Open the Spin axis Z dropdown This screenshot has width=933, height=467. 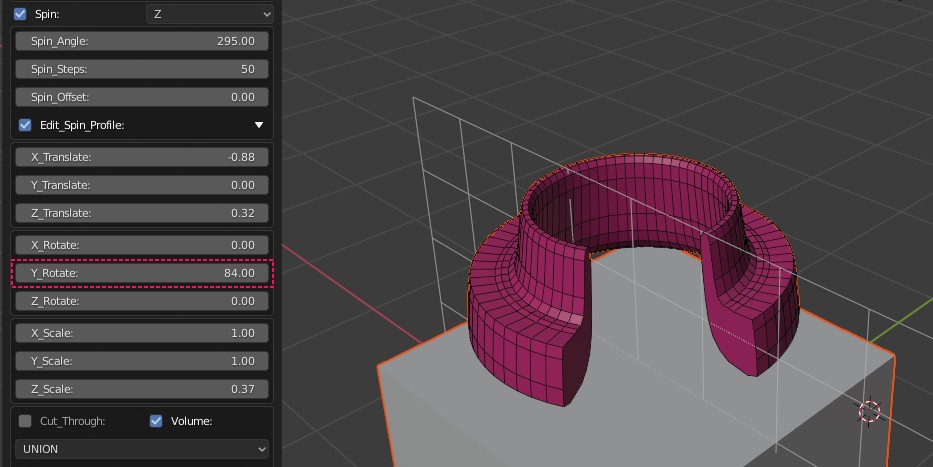click(209, 14)
